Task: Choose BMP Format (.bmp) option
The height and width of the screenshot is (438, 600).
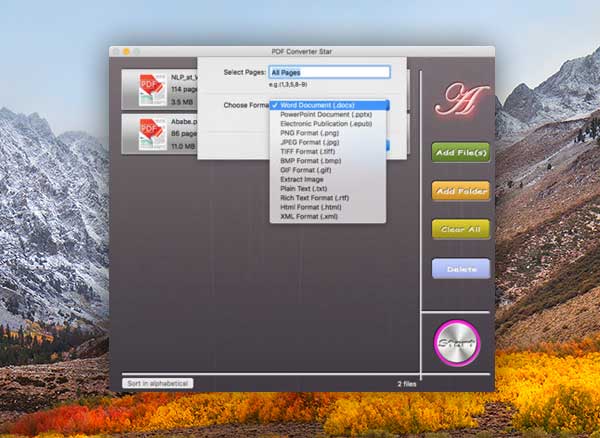Action: (x=328, y=161)
